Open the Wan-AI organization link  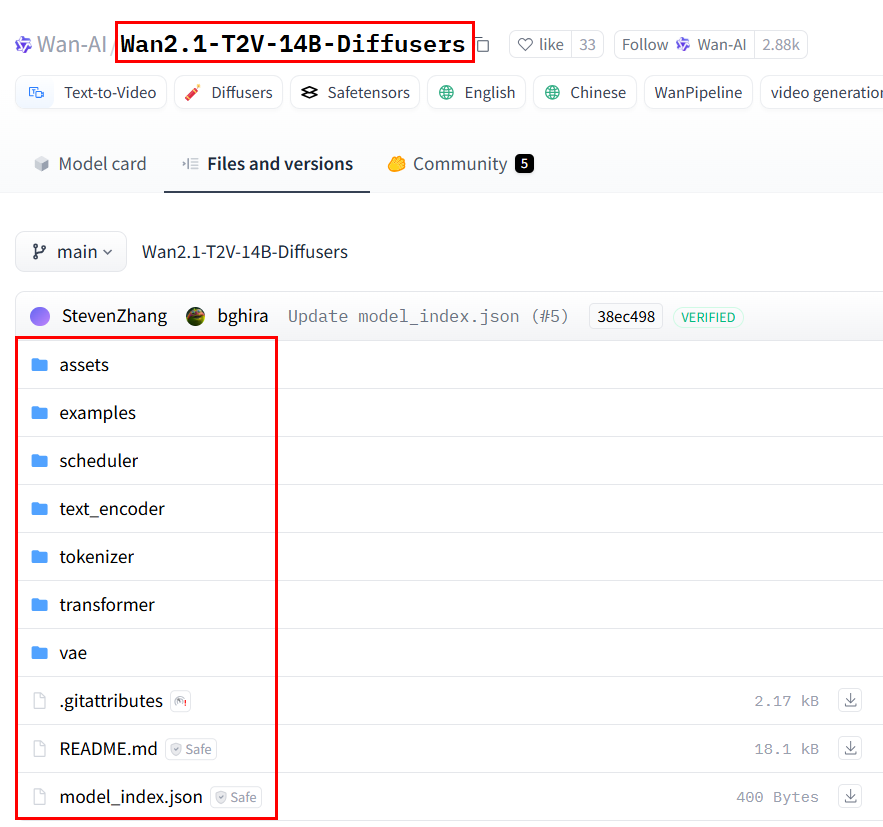point(72,44)
